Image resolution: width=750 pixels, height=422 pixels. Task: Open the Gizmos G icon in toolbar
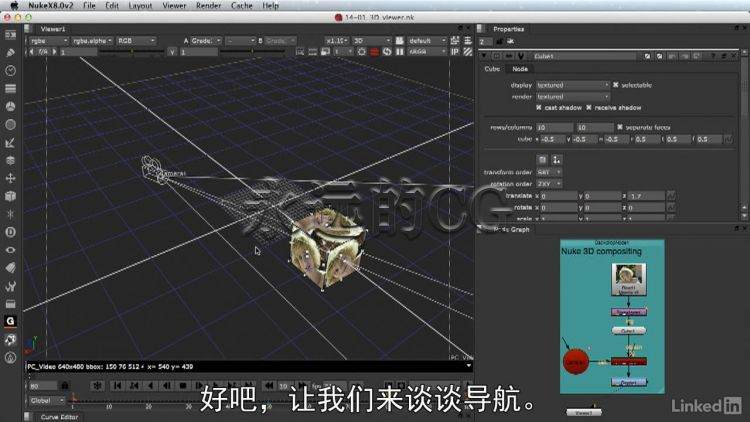[10, 322]
